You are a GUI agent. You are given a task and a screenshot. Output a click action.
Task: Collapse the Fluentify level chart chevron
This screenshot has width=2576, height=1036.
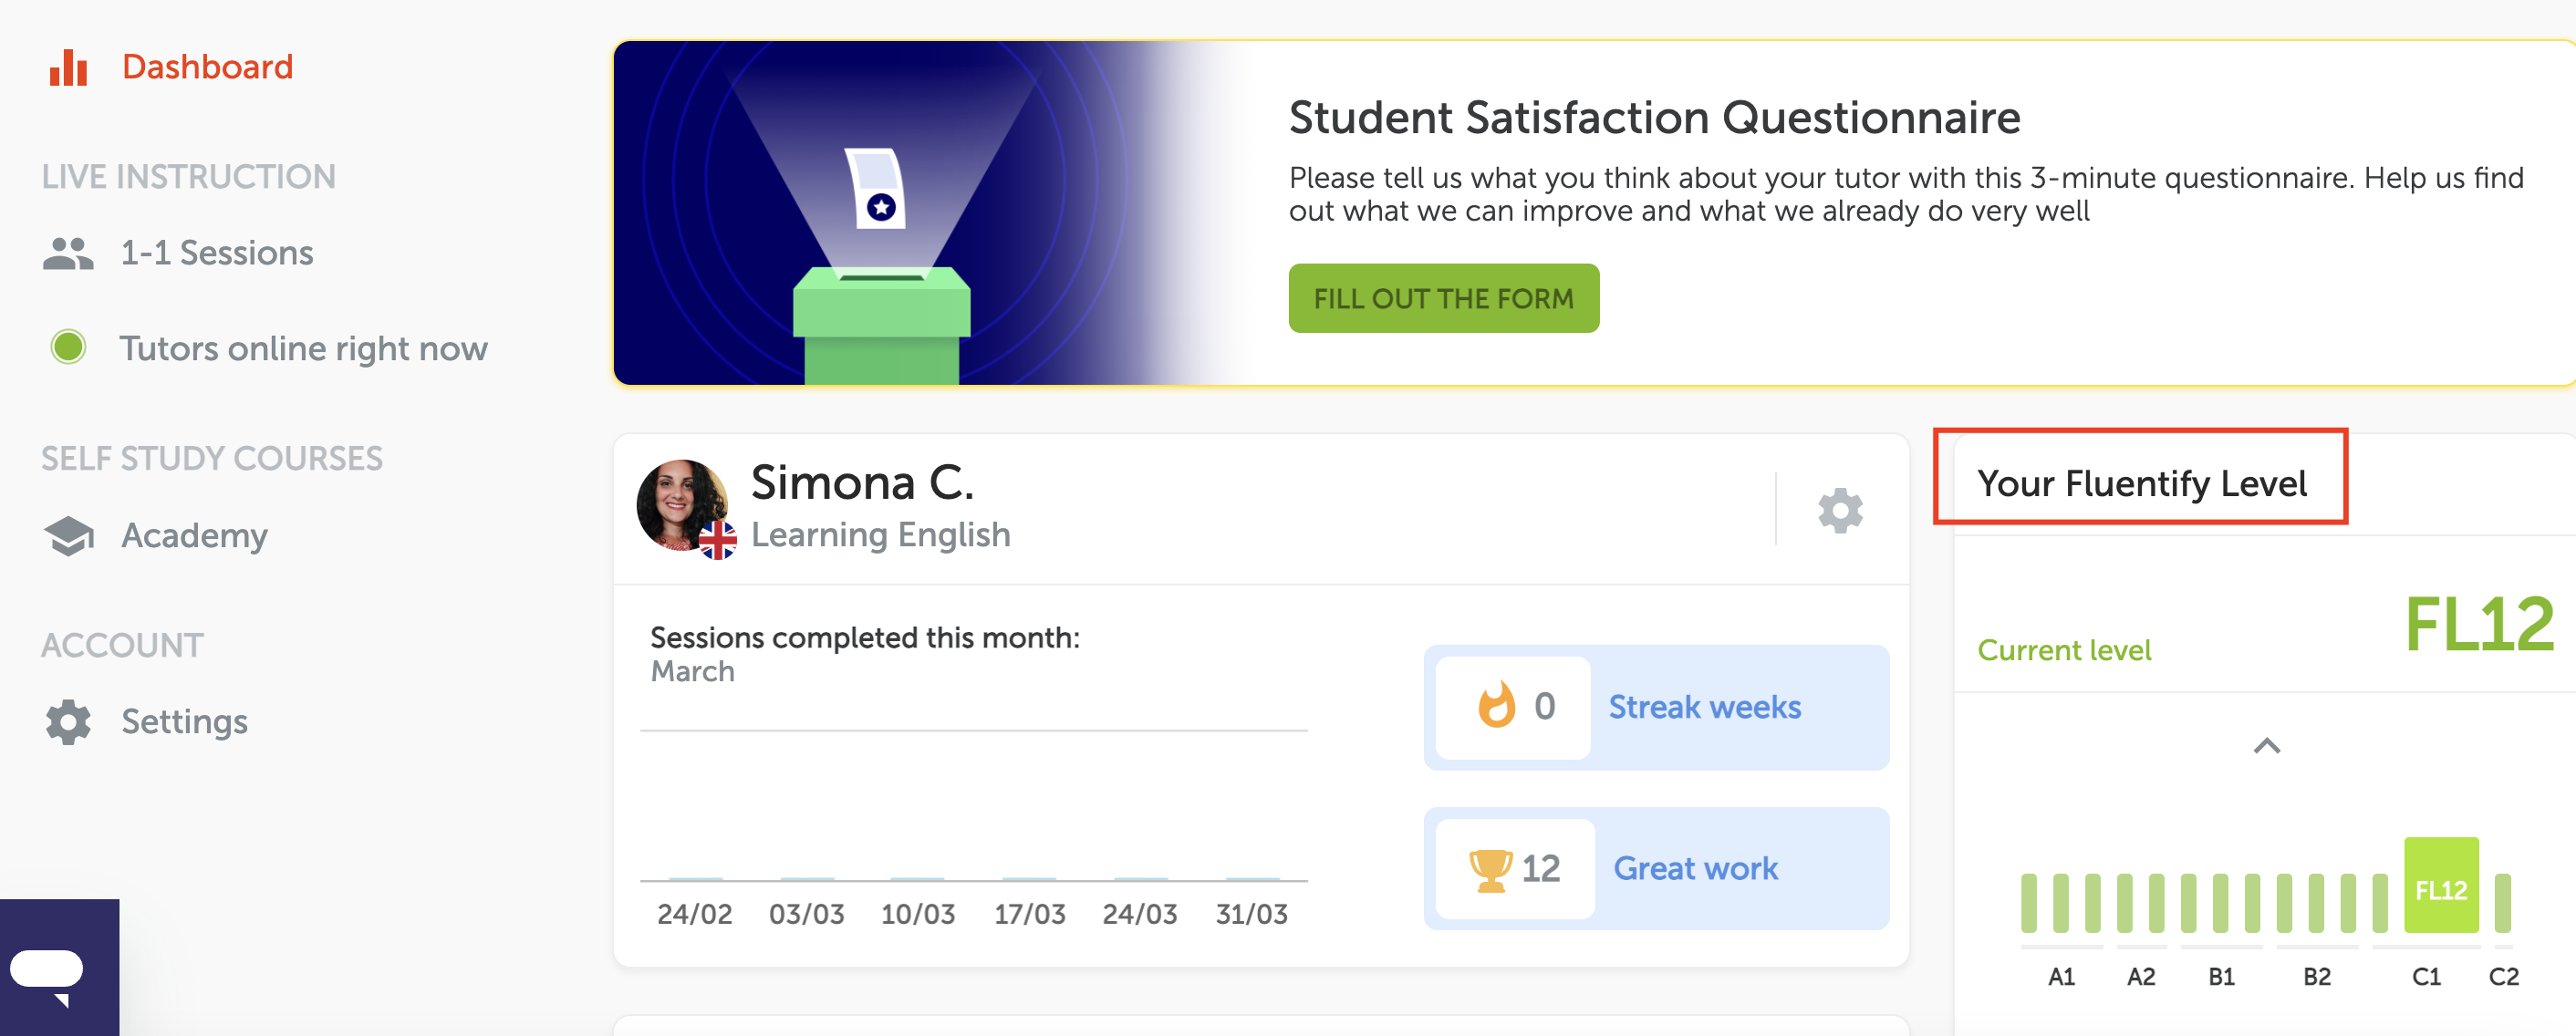(2266, 746)
